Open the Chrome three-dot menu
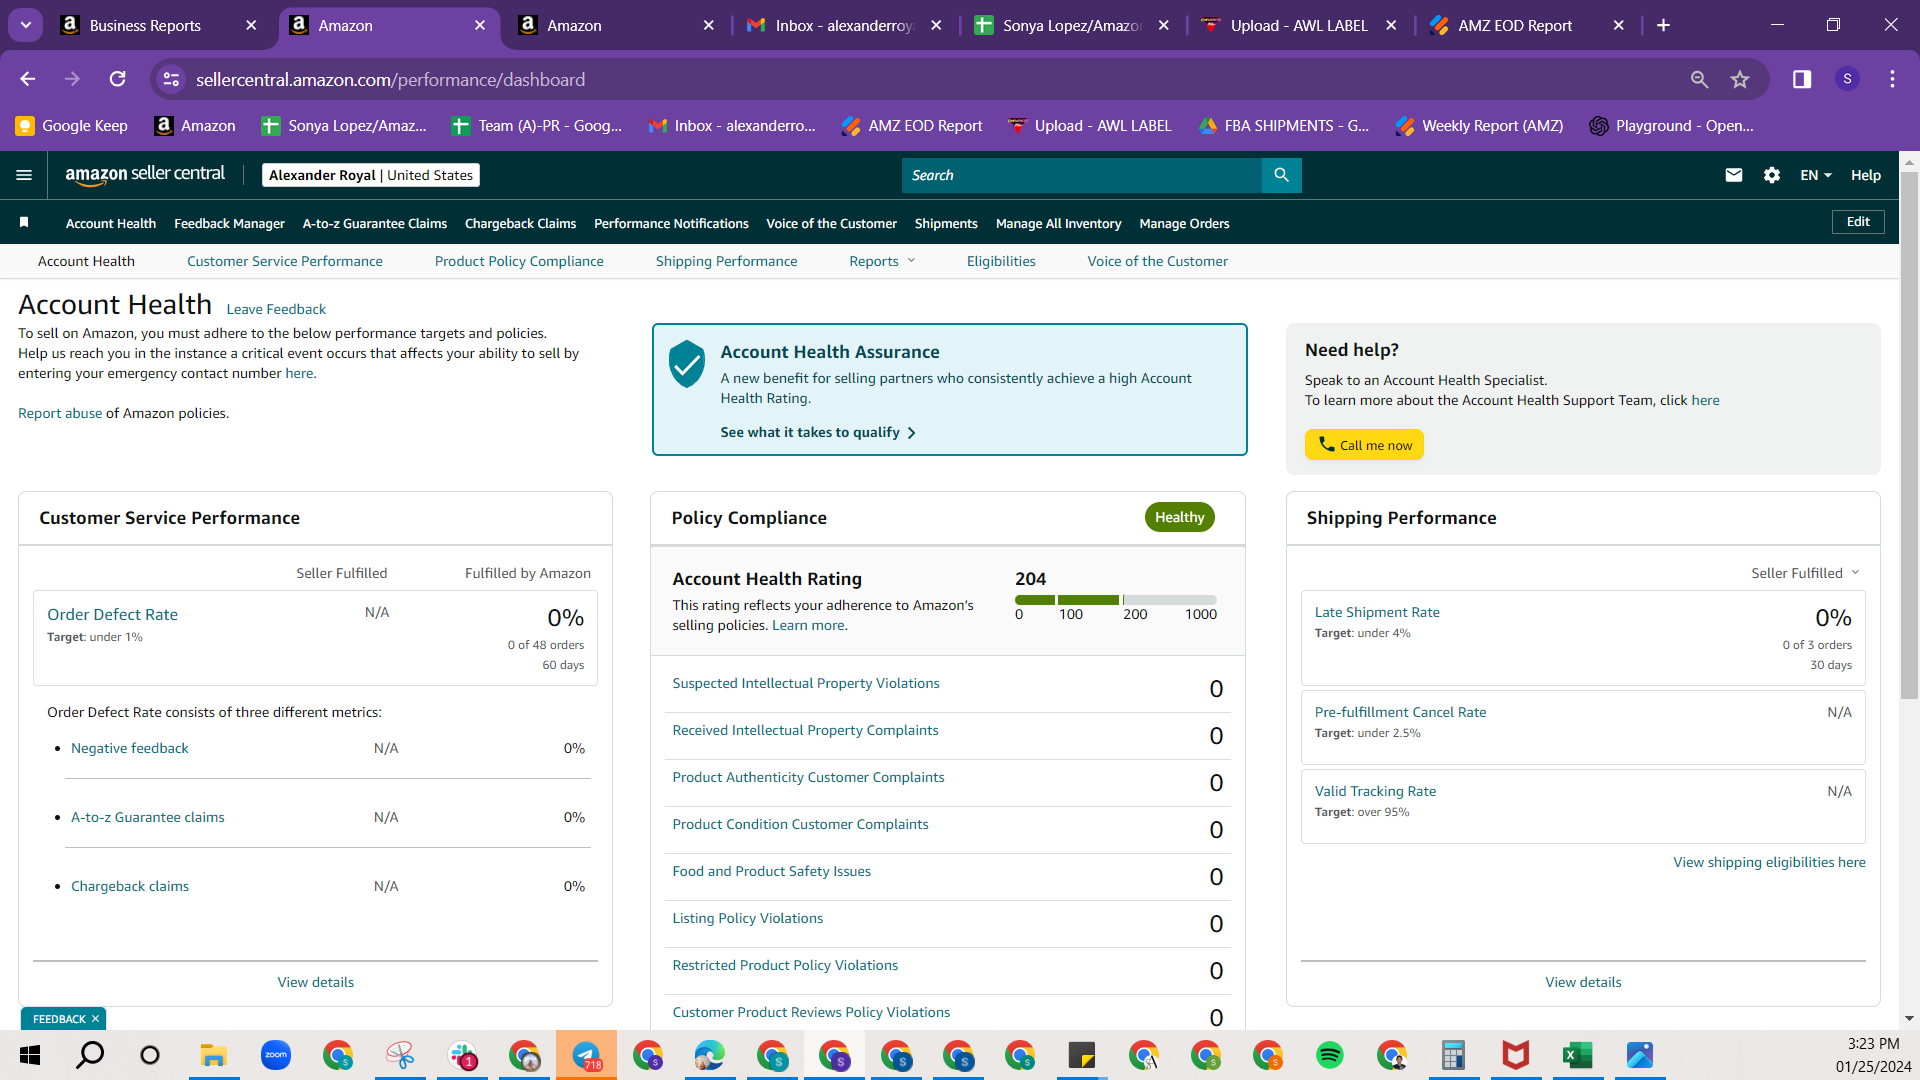Image resolution: width=1920 pixels, height=1080 pixels. [1892, 79]
